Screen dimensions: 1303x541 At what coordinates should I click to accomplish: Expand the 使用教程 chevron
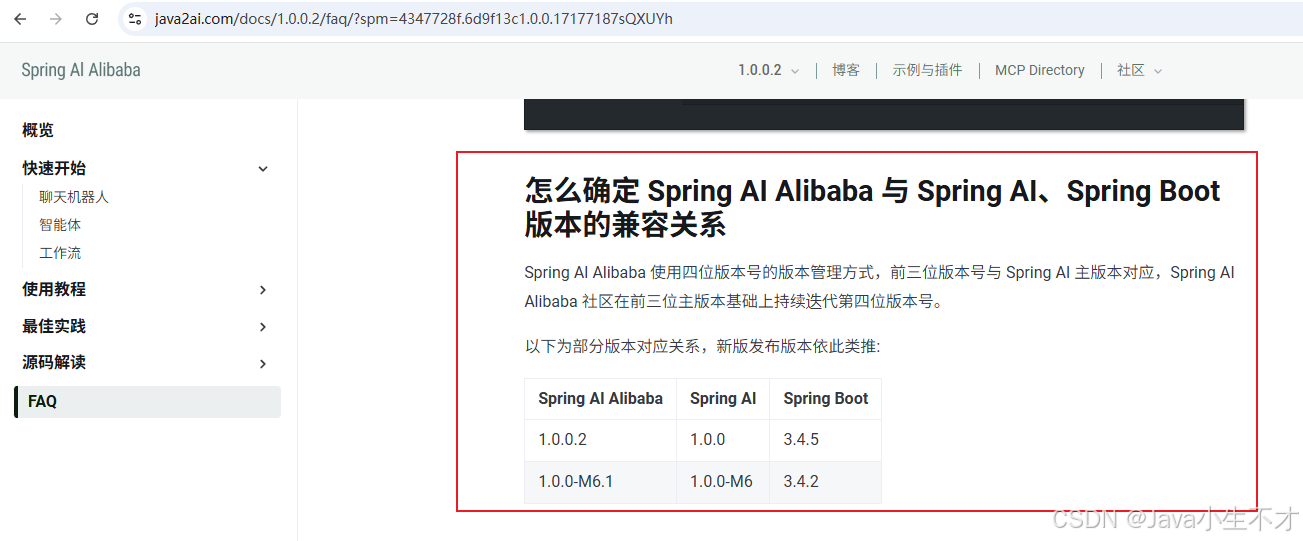click(x=263, y=290)
